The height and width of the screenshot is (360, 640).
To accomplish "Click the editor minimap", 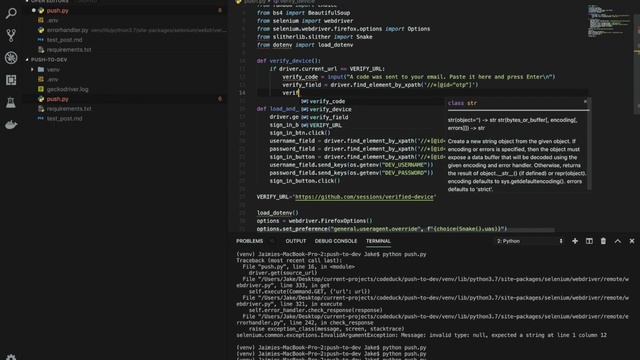I will tap(609, 21).
